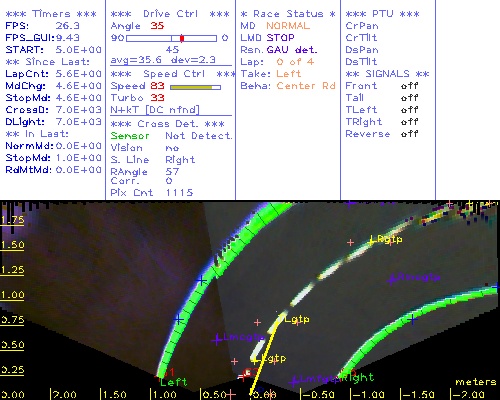Click the Take Left value
The width and height of the screenshot is (500, 400).
pyautogui.click(x=289, y=74)
